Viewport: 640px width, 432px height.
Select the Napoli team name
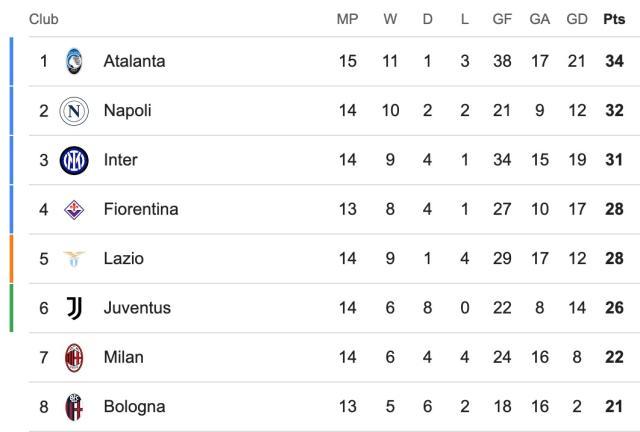point(127,111)
